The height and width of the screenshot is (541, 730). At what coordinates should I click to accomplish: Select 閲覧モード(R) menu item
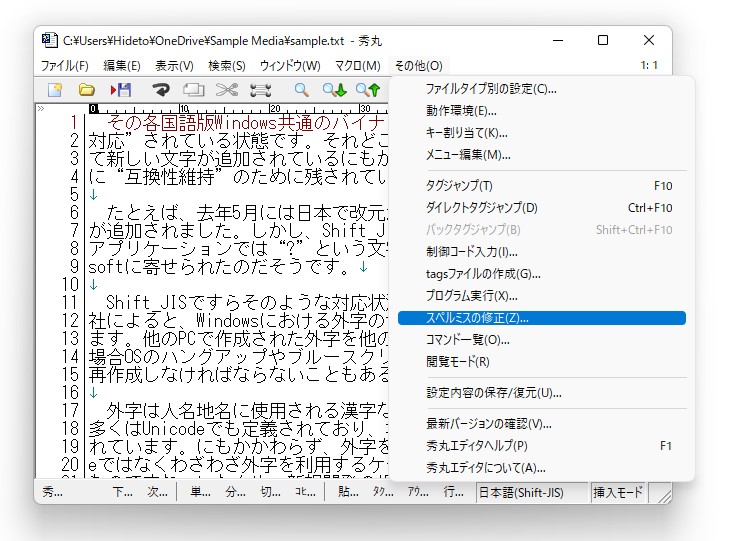tap(542, 362)
